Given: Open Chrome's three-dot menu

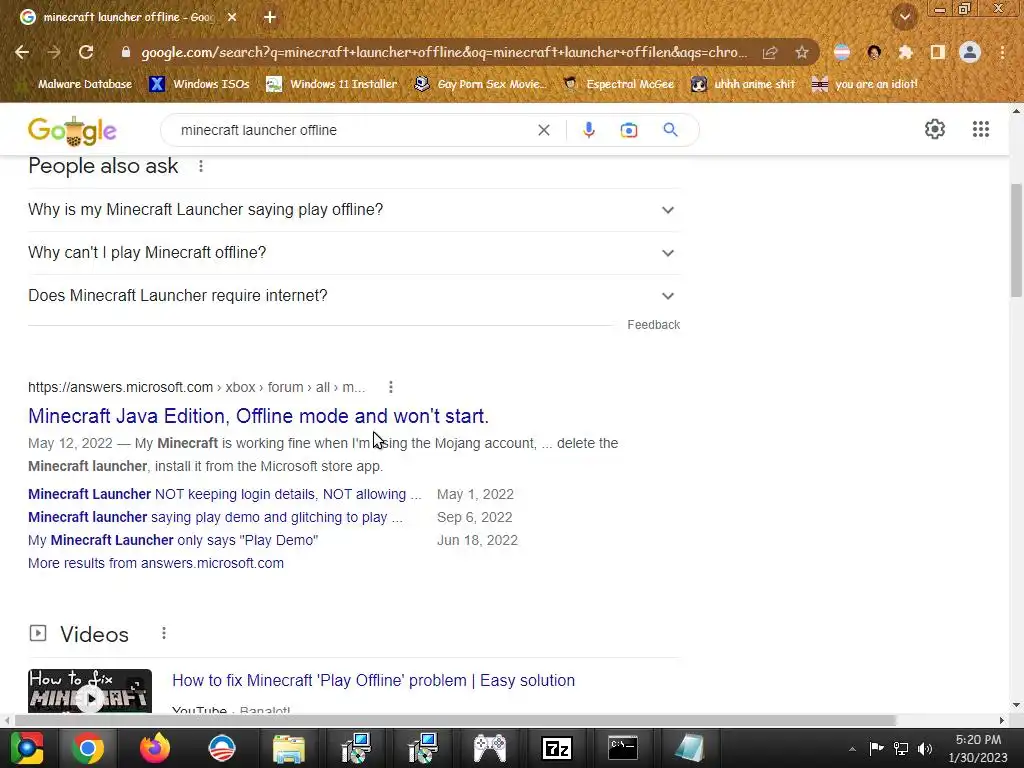Looking at the screenshot, I should tap(1002, 52).
